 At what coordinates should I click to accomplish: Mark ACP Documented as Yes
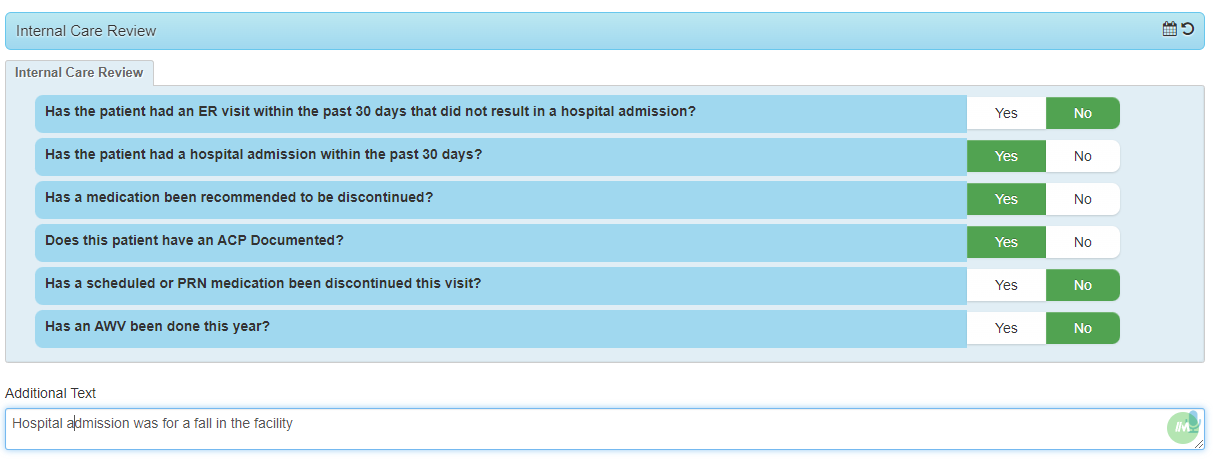1006,242
